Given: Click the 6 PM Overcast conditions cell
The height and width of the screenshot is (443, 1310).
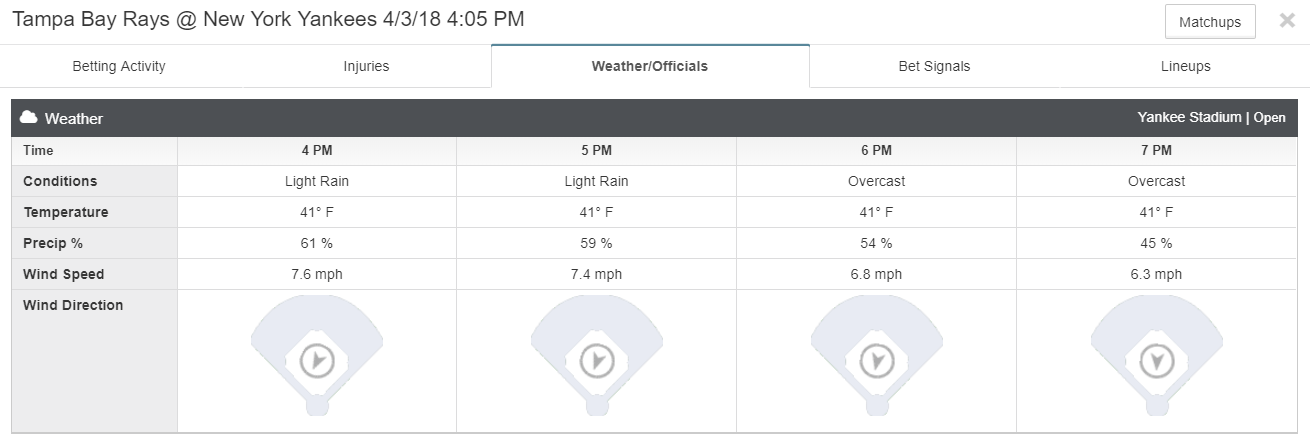Looking at the screenshot, I should click(x=876, y=181).
